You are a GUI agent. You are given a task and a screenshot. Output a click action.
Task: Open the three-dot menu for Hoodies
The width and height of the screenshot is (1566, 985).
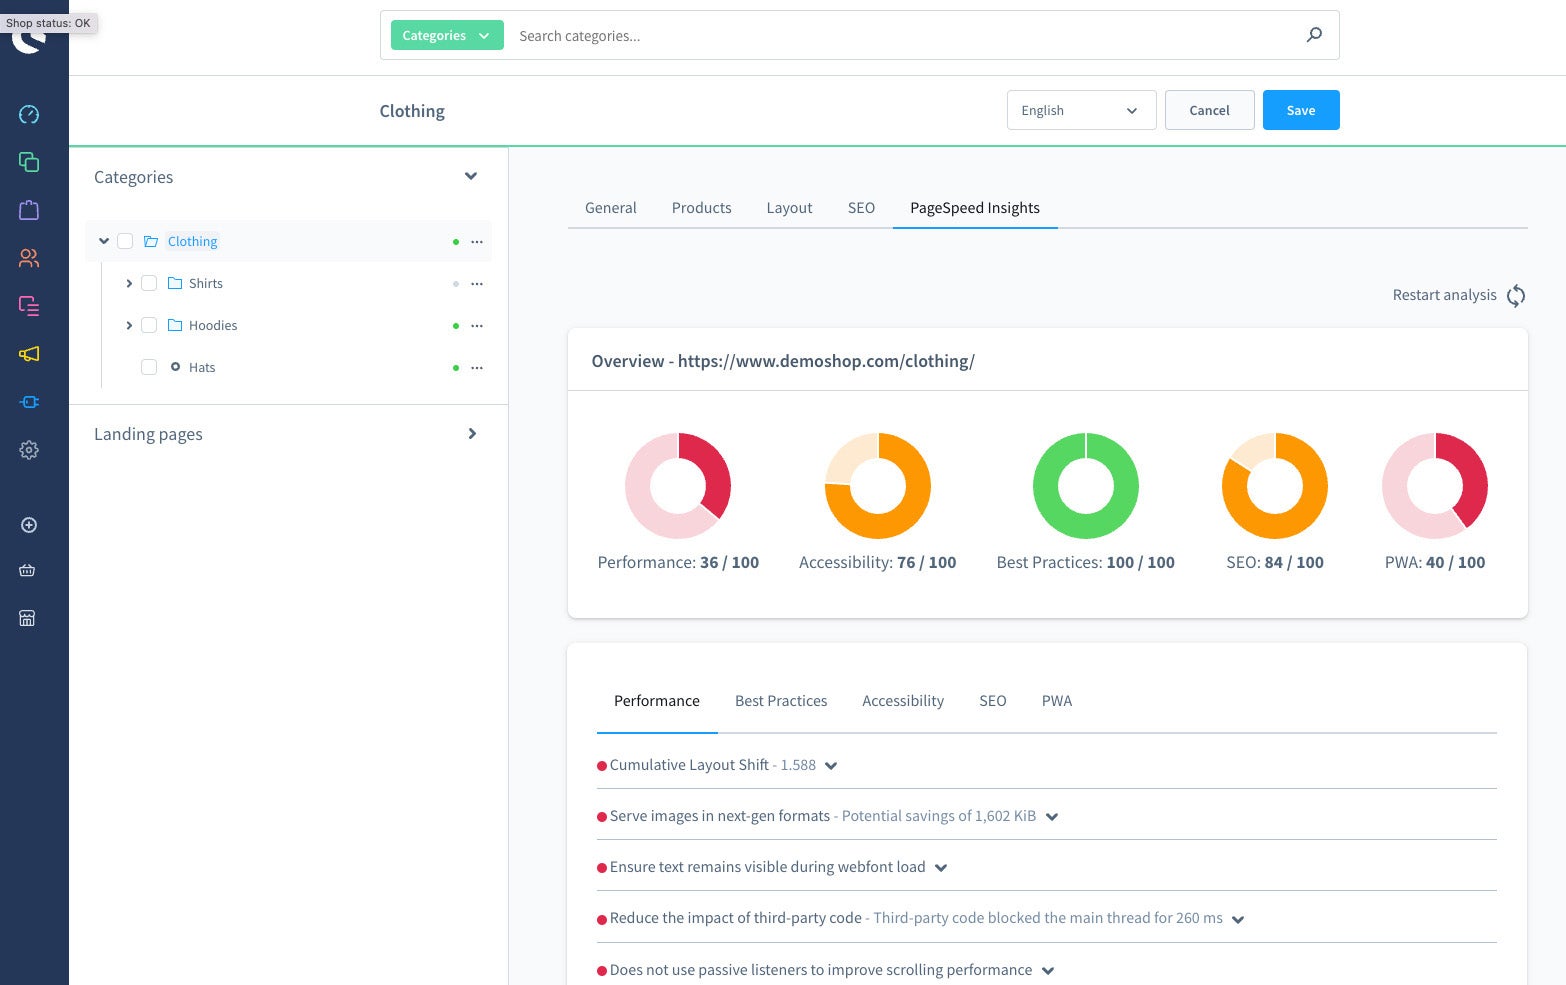477,326
